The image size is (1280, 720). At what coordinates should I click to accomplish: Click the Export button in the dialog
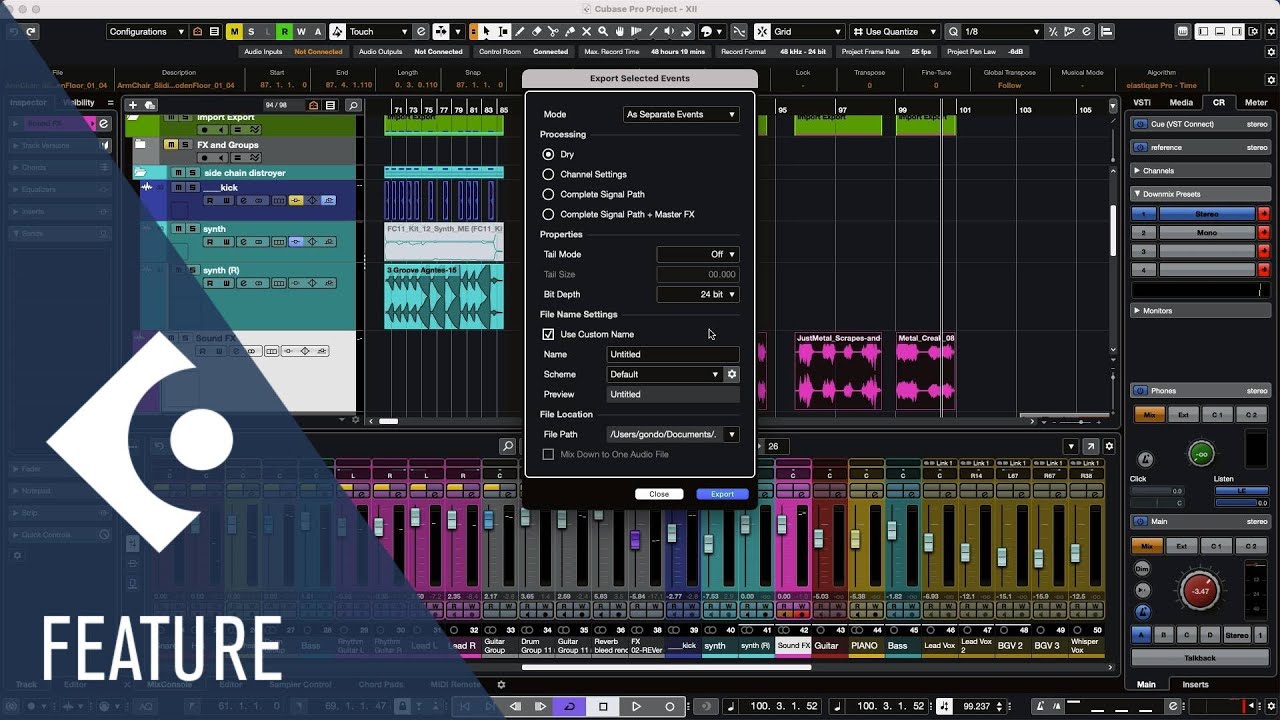(x=722, y=494)
